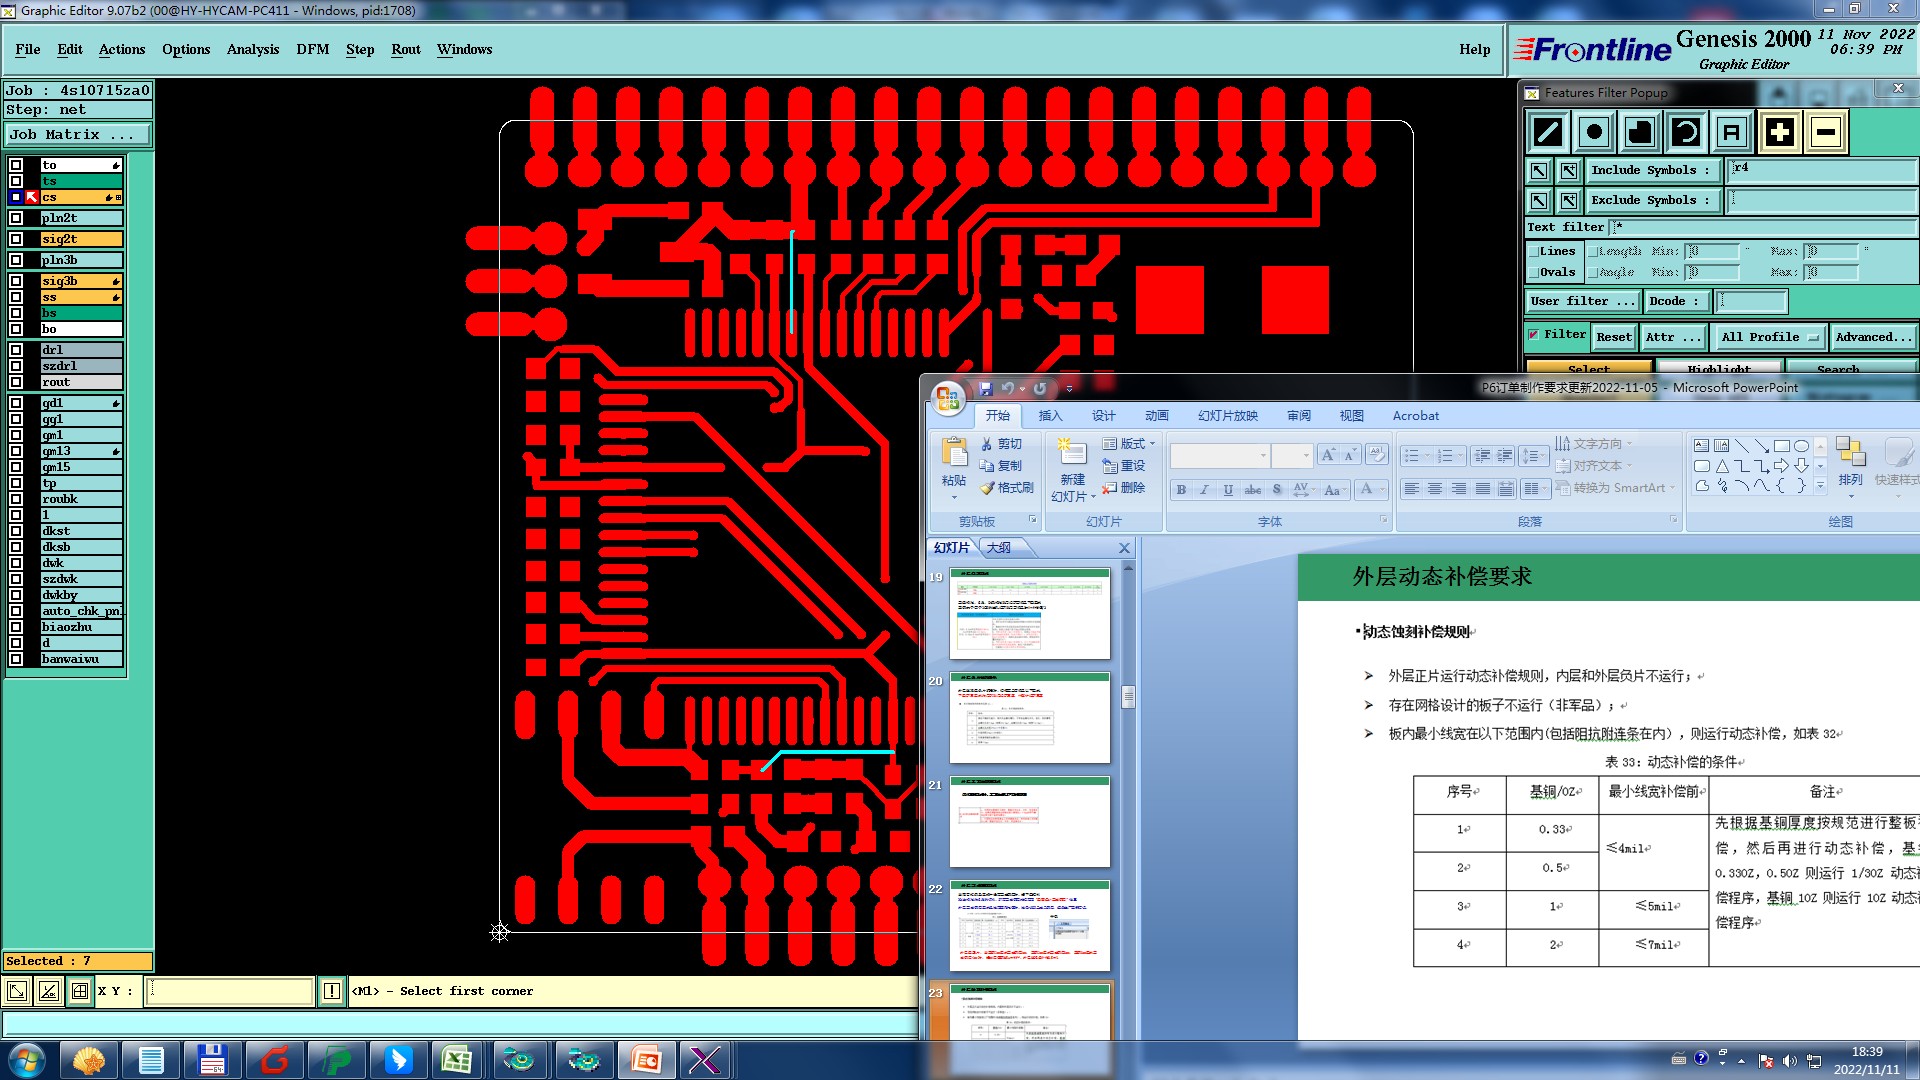Toggle the line feature type filter icon

(x=1548, y=132)
